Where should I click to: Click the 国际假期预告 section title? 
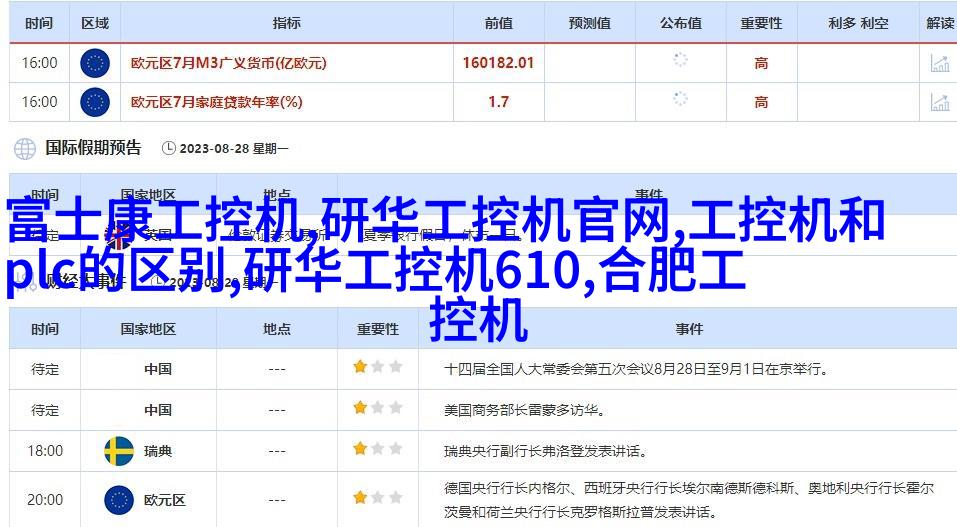(93, 148)
